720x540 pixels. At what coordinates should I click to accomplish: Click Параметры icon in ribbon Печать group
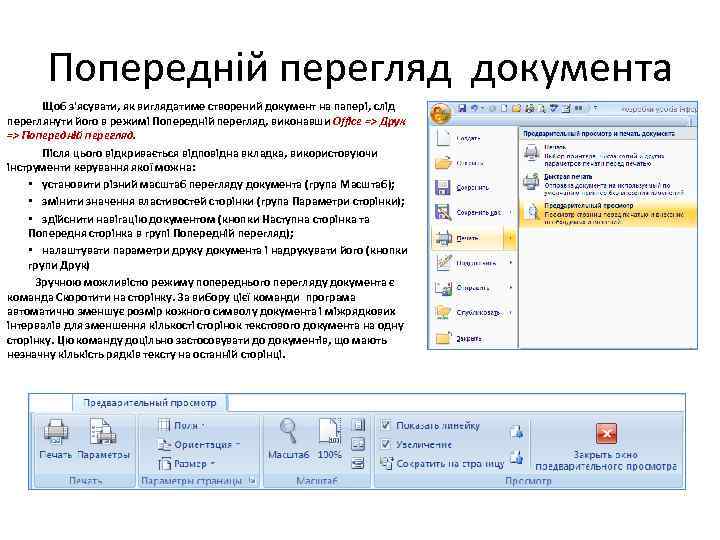click(x=103, y=439)
